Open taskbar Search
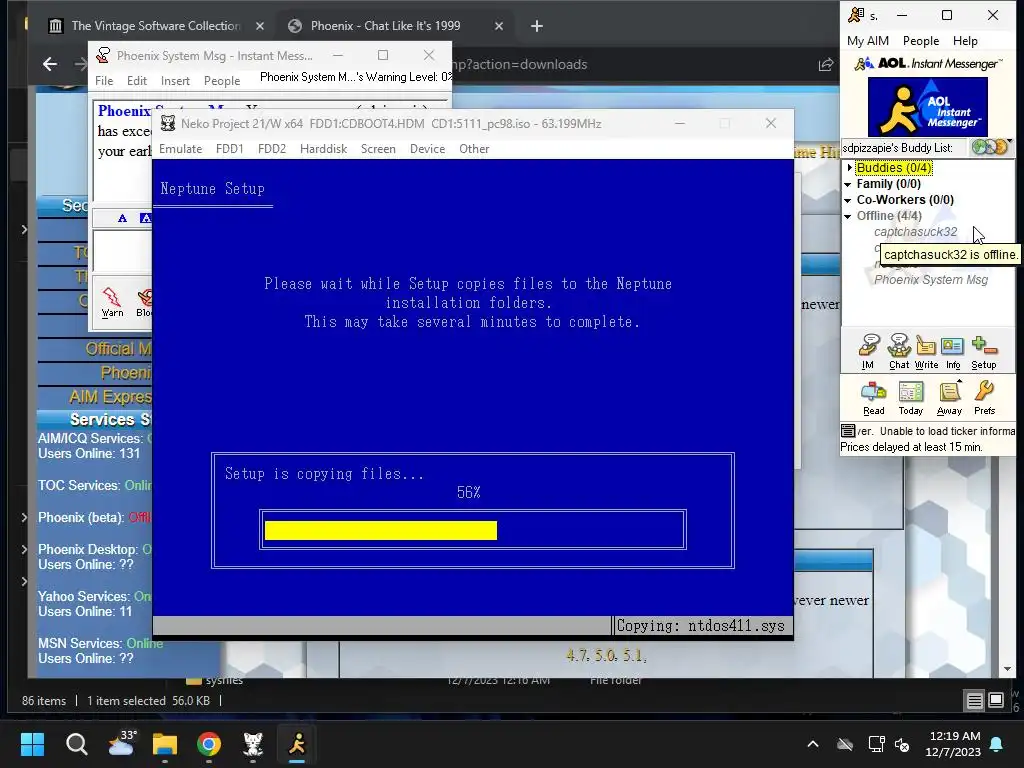1024x768 pixels. [x=76, y=744]
